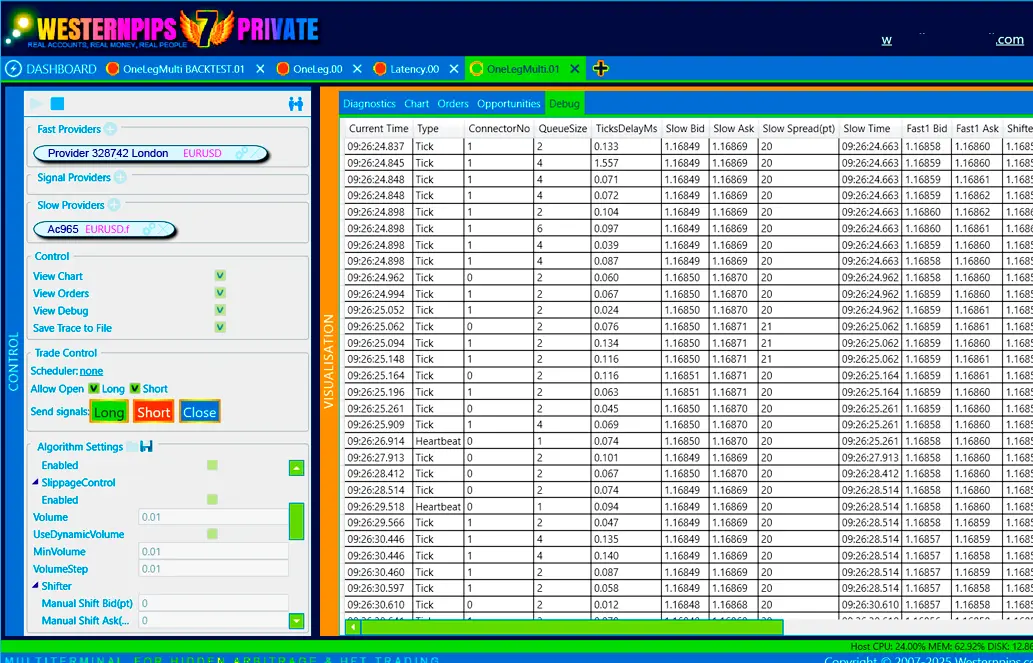
Task: Toggle the View Orders checkbox
Action: click(220, 293)
